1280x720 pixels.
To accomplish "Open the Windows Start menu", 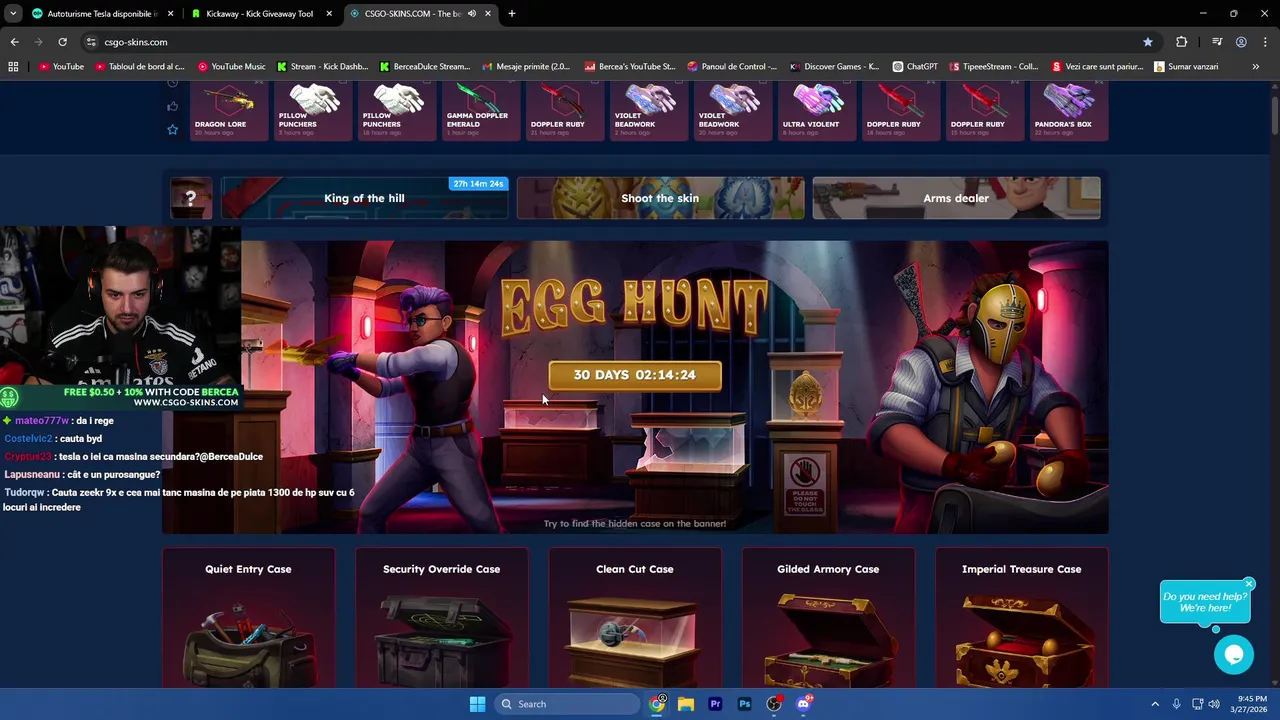I will pos(477,704).
